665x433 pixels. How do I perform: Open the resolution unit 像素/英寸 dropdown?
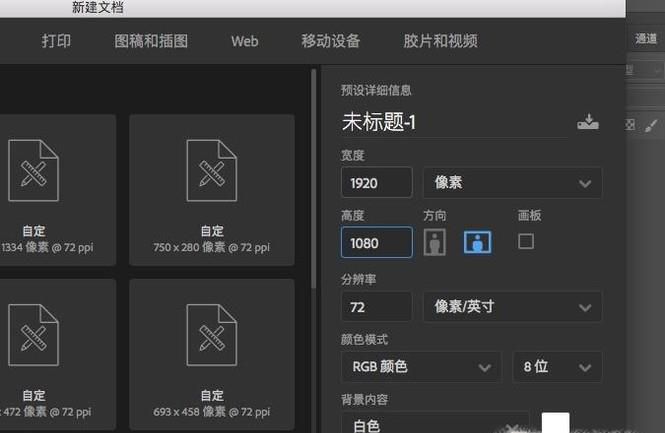tap(512, 307)
